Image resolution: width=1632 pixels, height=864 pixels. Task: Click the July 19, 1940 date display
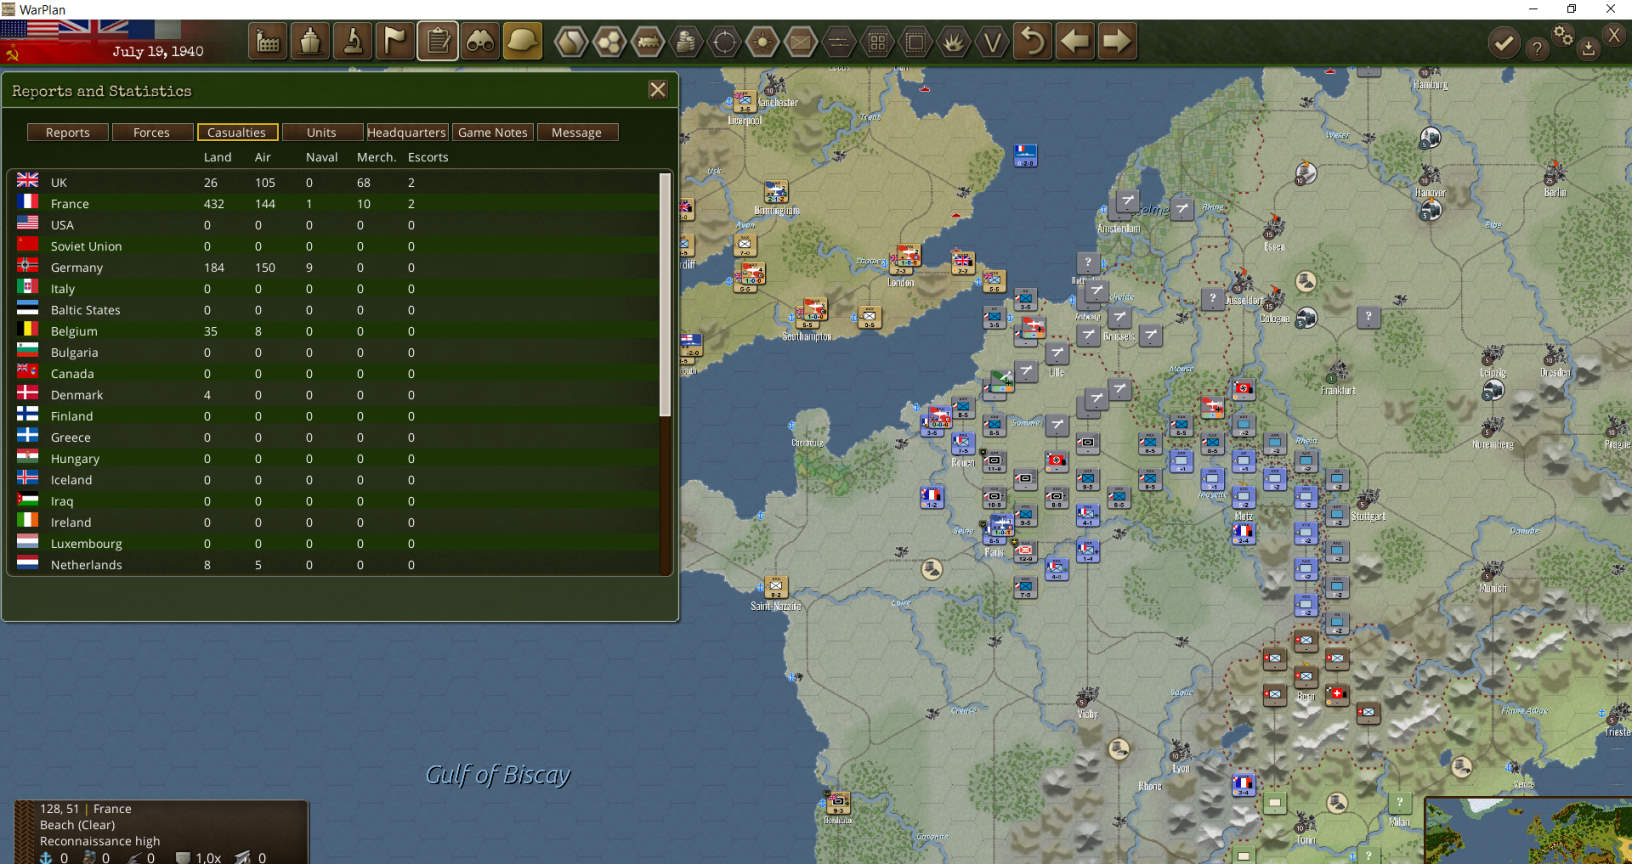pyautogui.click(x=158, y=51)
